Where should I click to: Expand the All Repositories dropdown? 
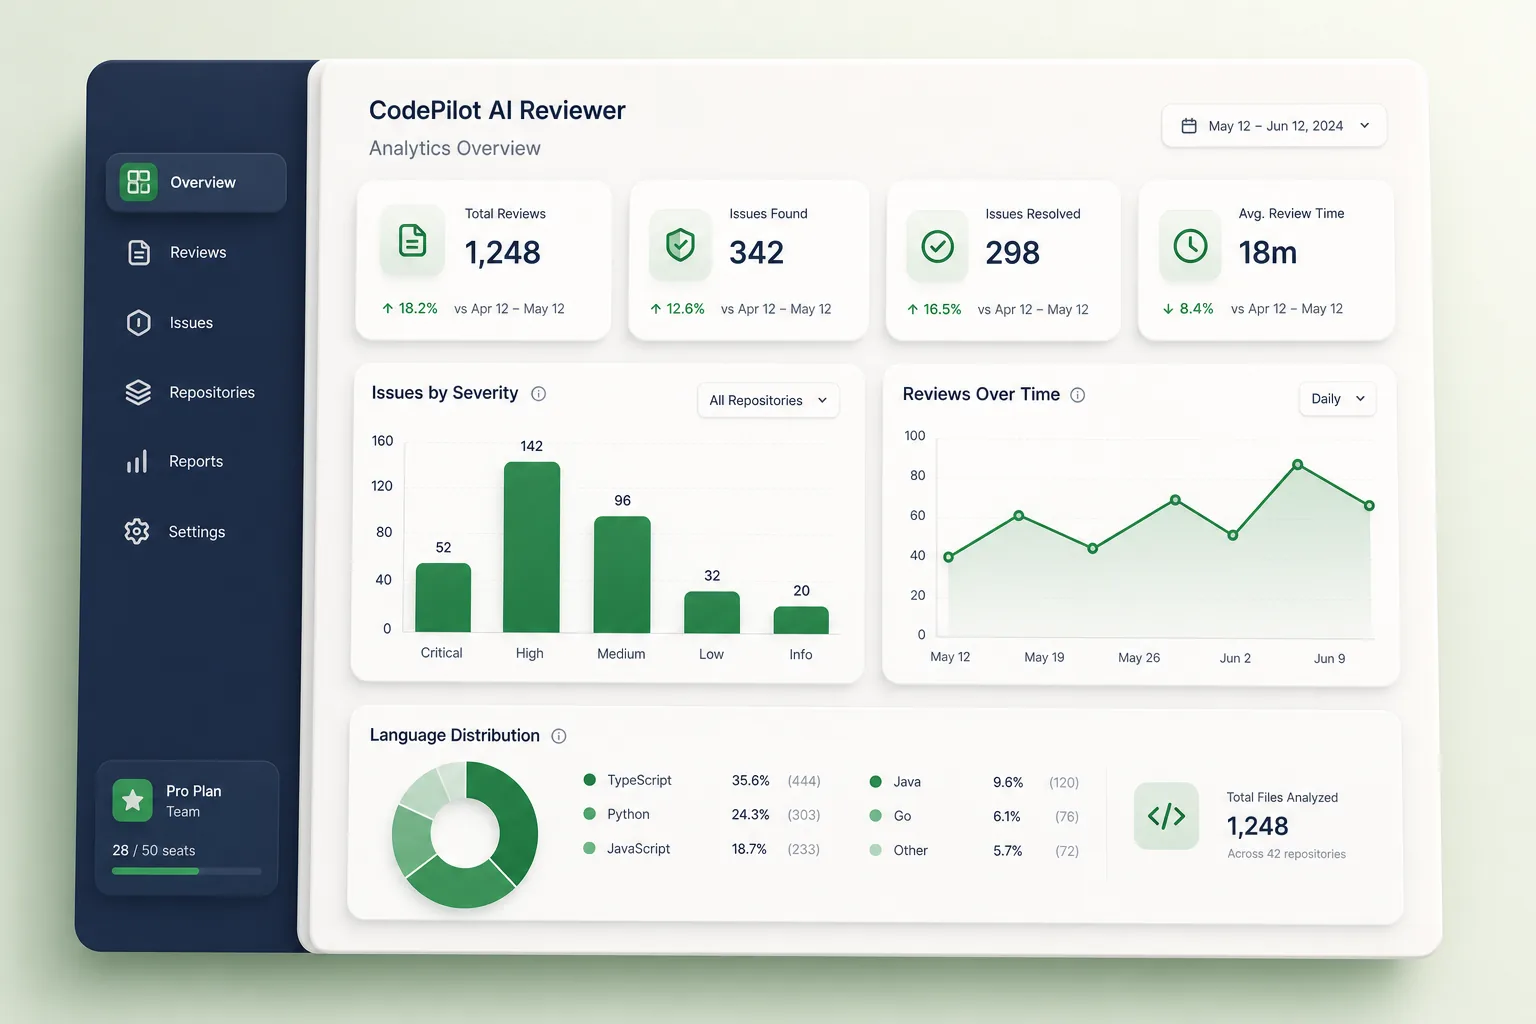(768, 400)
